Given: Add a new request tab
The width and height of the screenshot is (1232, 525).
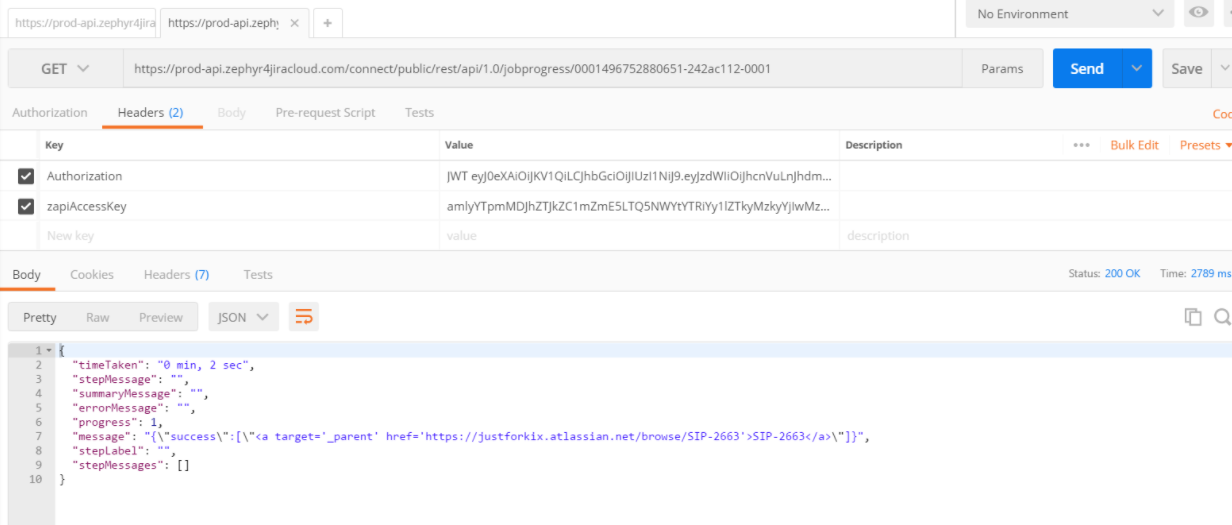Looking at the screenshot, I should click(x=327, y=22).
